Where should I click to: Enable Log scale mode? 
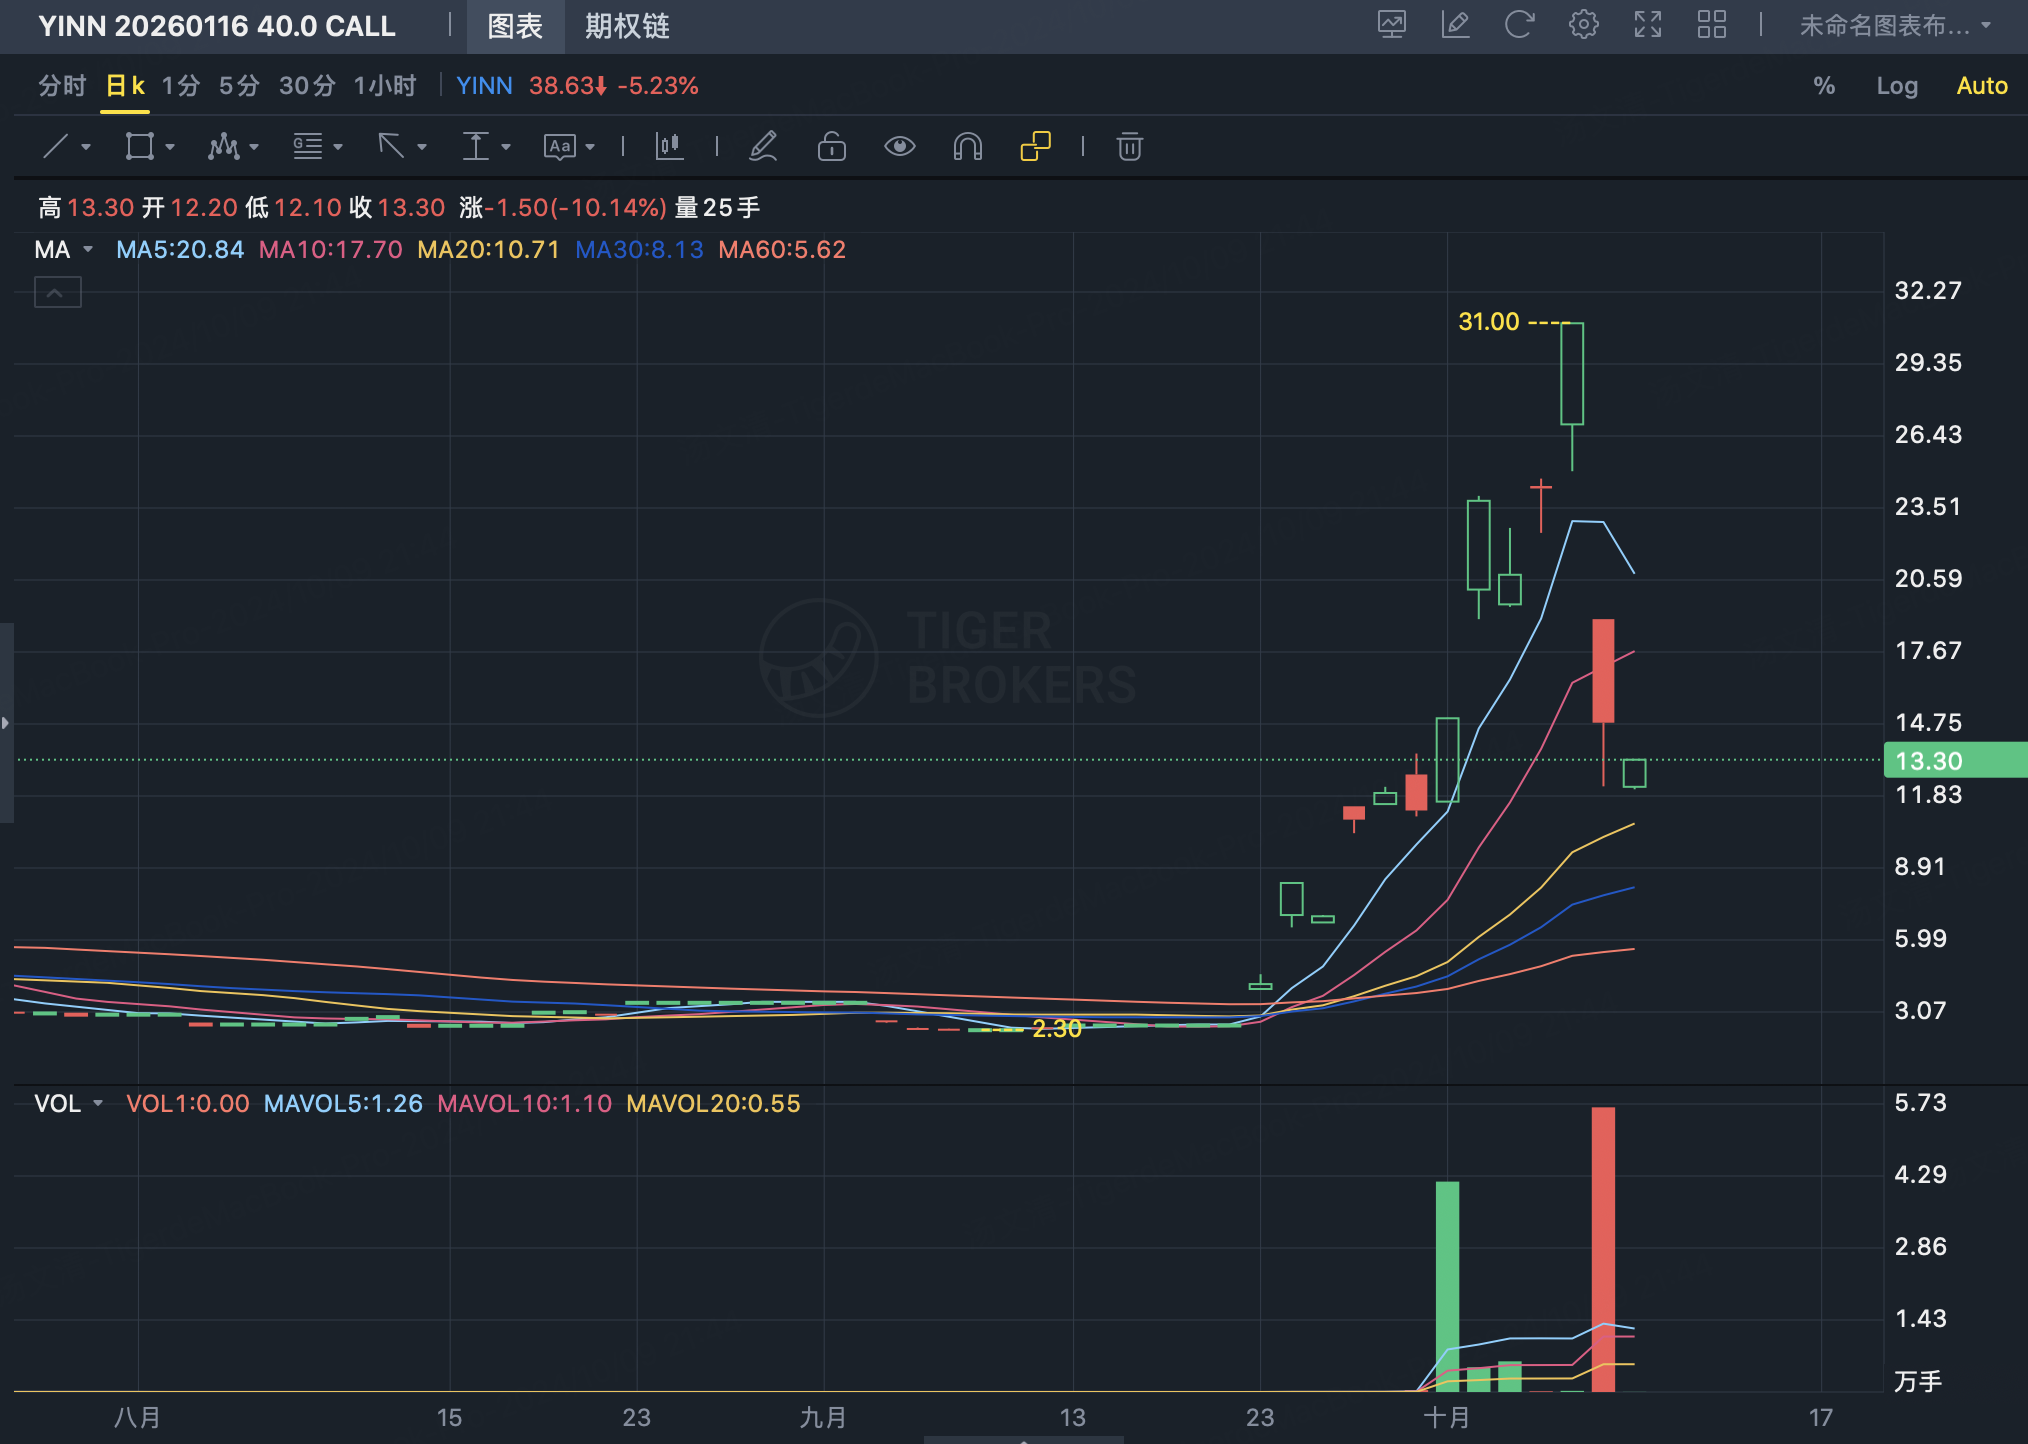(x=1896, y=86)
